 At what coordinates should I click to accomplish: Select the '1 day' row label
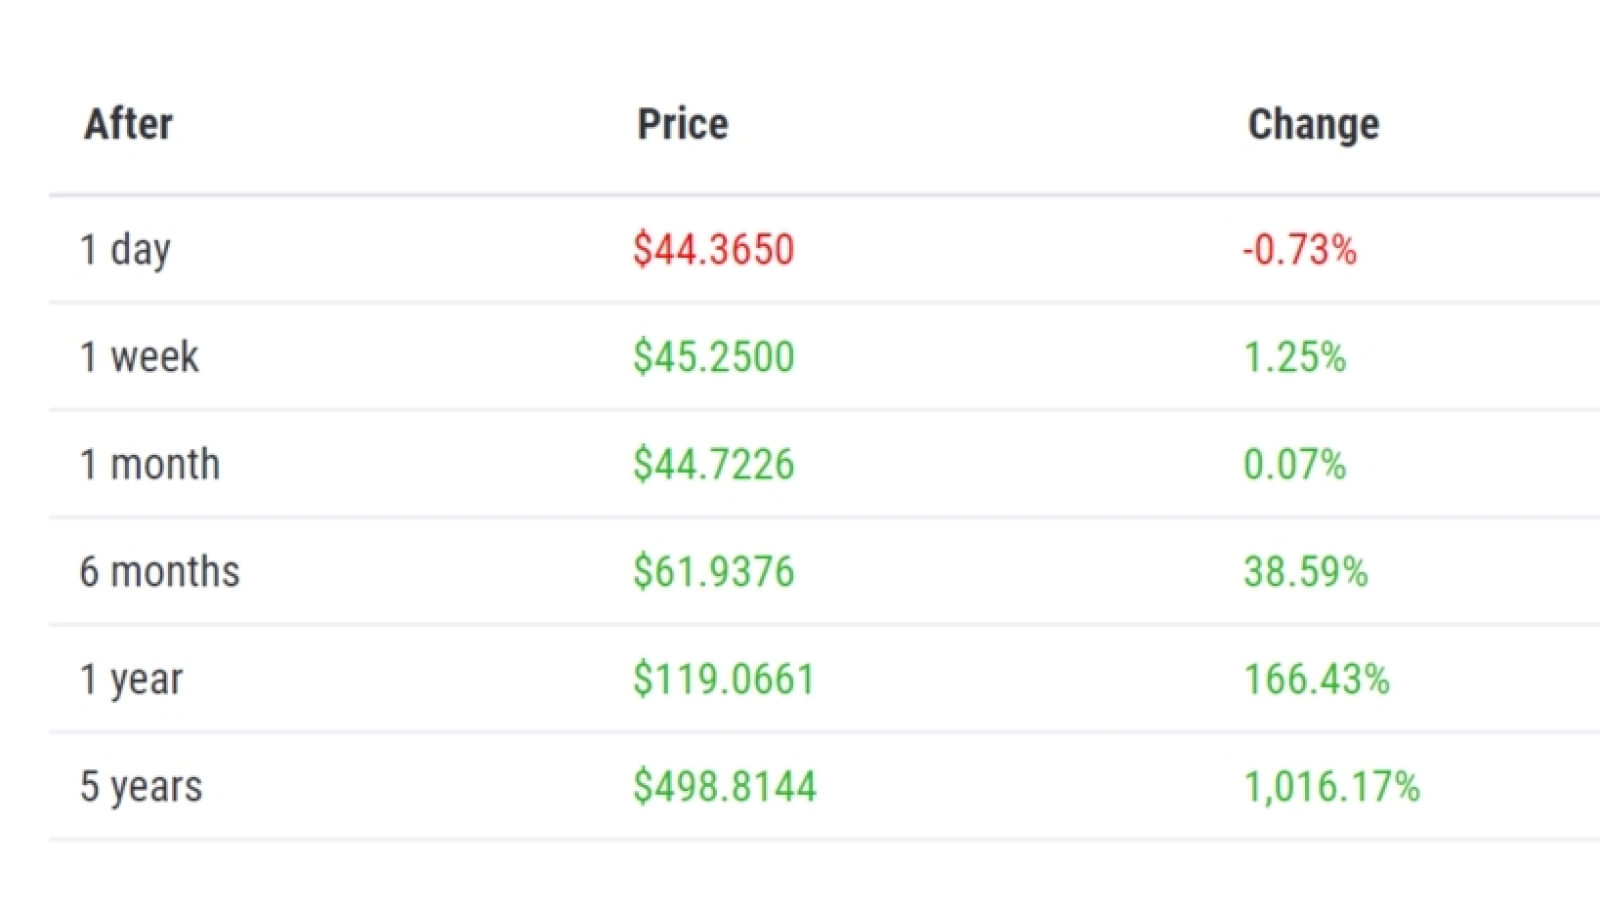[125, 250]
